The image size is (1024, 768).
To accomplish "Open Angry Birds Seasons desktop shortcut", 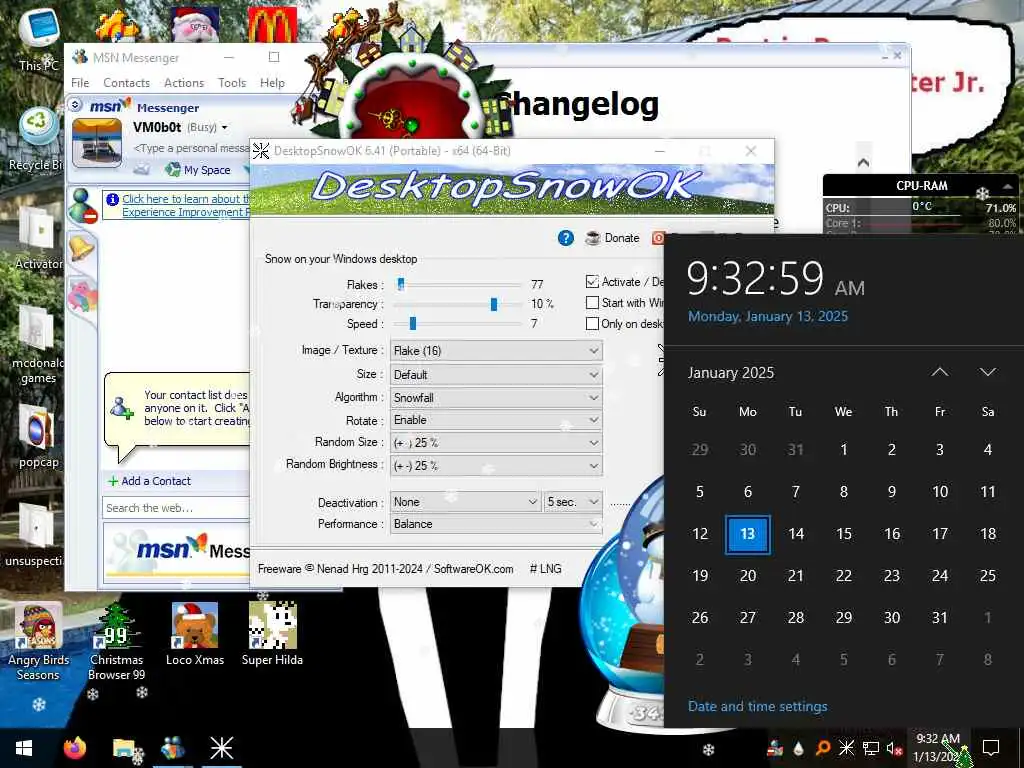I will [x=38, y=642].
